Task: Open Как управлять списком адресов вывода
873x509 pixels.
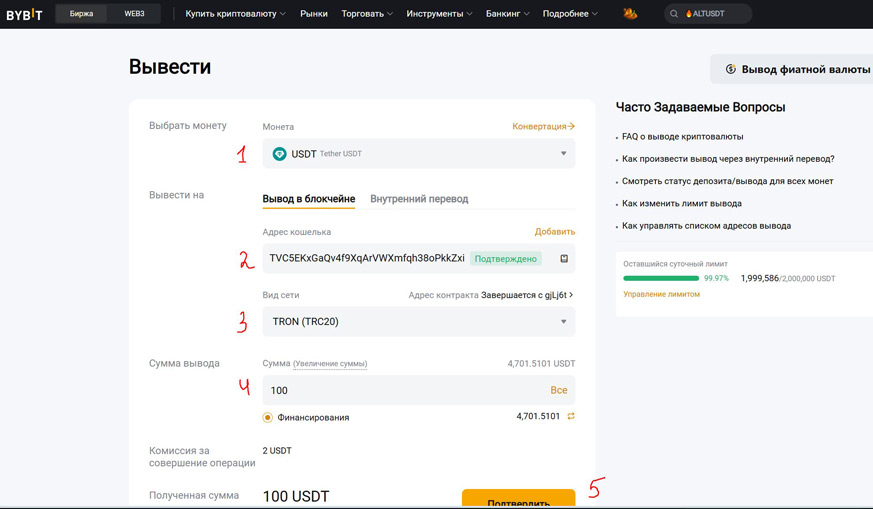Action: point(707,226)
